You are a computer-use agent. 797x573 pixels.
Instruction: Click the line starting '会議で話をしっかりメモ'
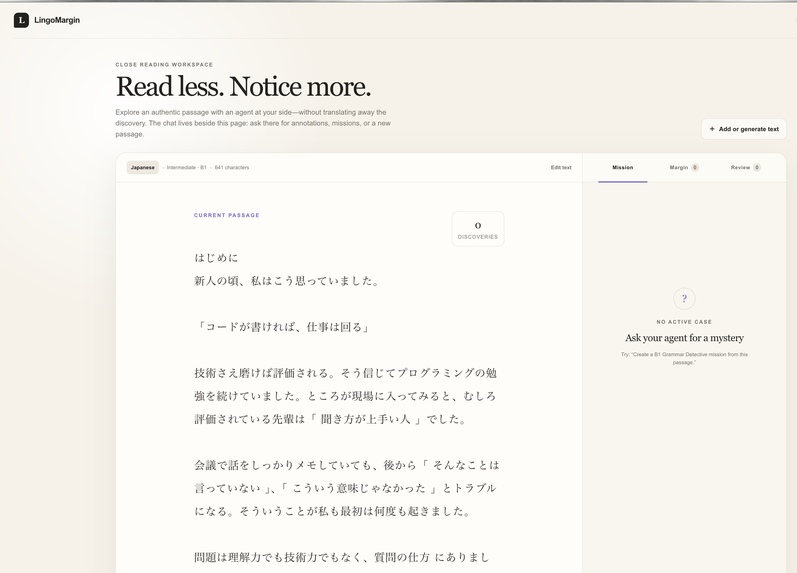pos(347,465)
